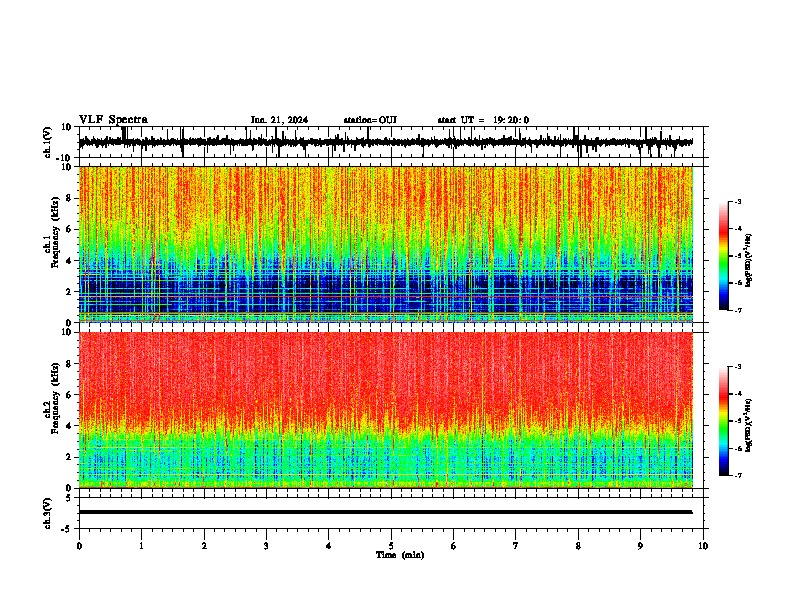Click the "-3" label on ch.1 color scale
Screen dimensions: 792x612
738,202
